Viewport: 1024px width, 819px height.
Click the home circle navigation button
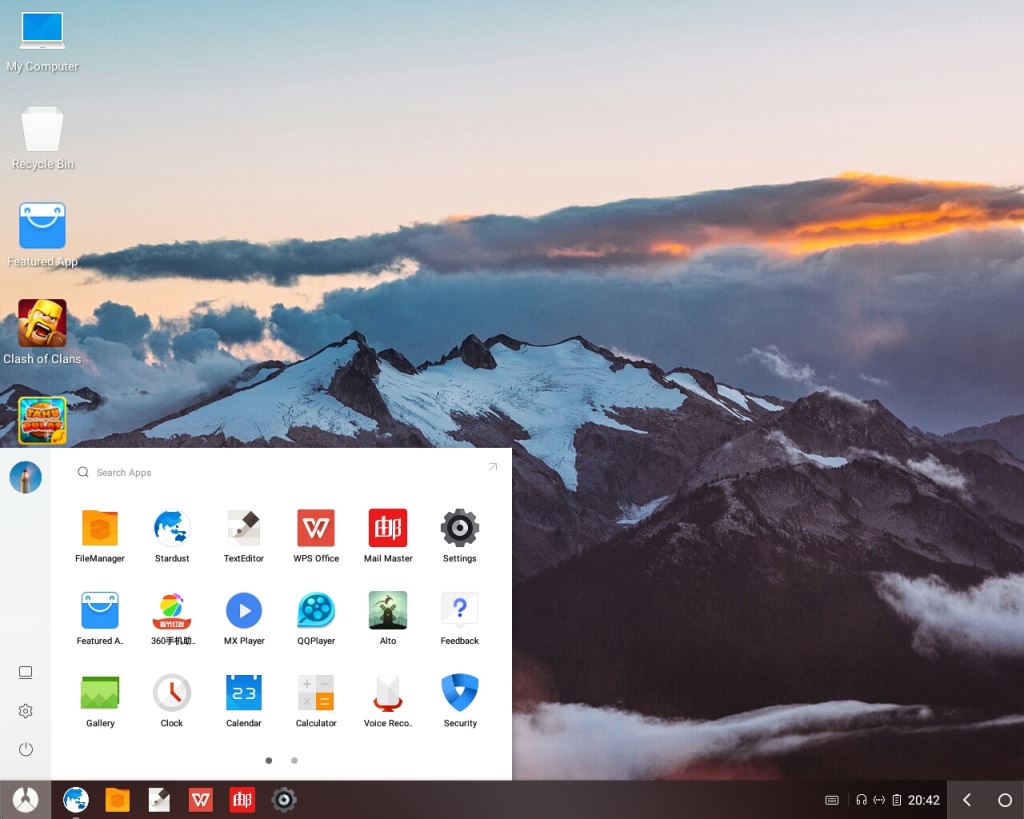click(x=1004, y=800)
